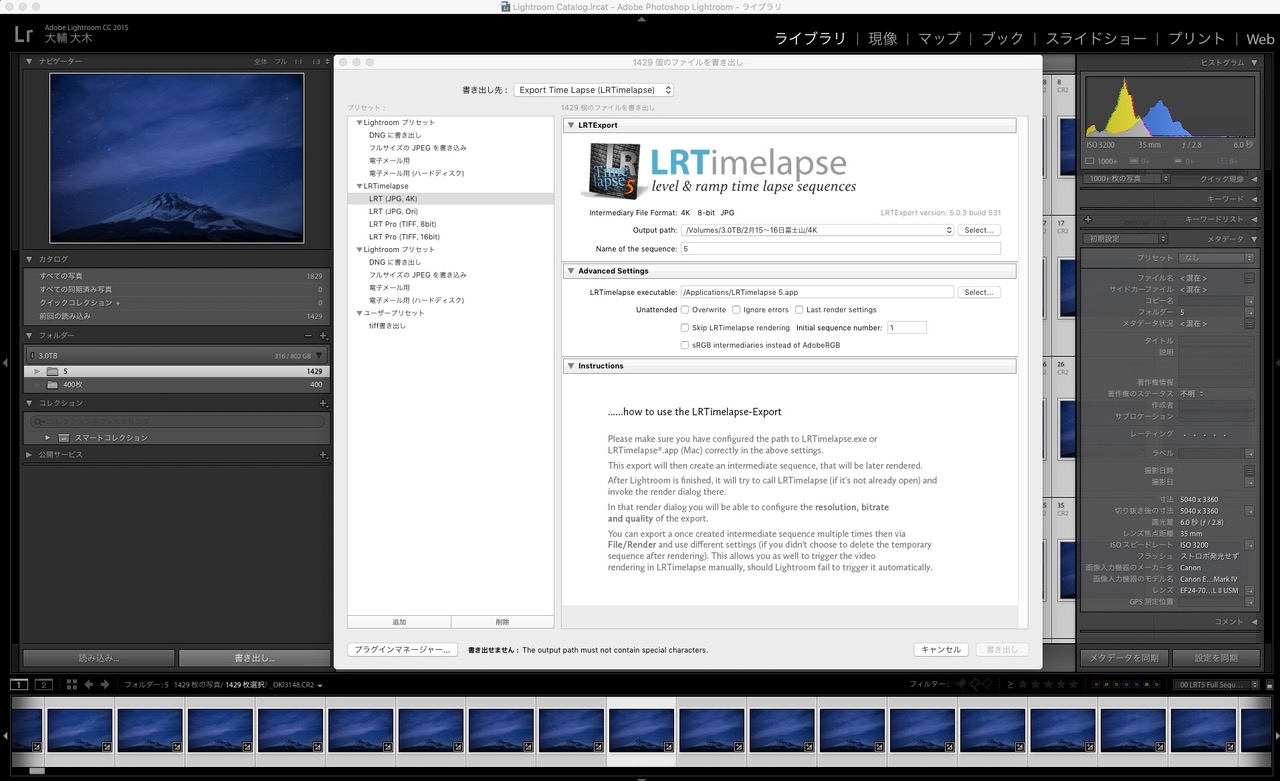Open the export destination dropdown
This screenshot has width=1280, height=781.
(x=594, y=90)
